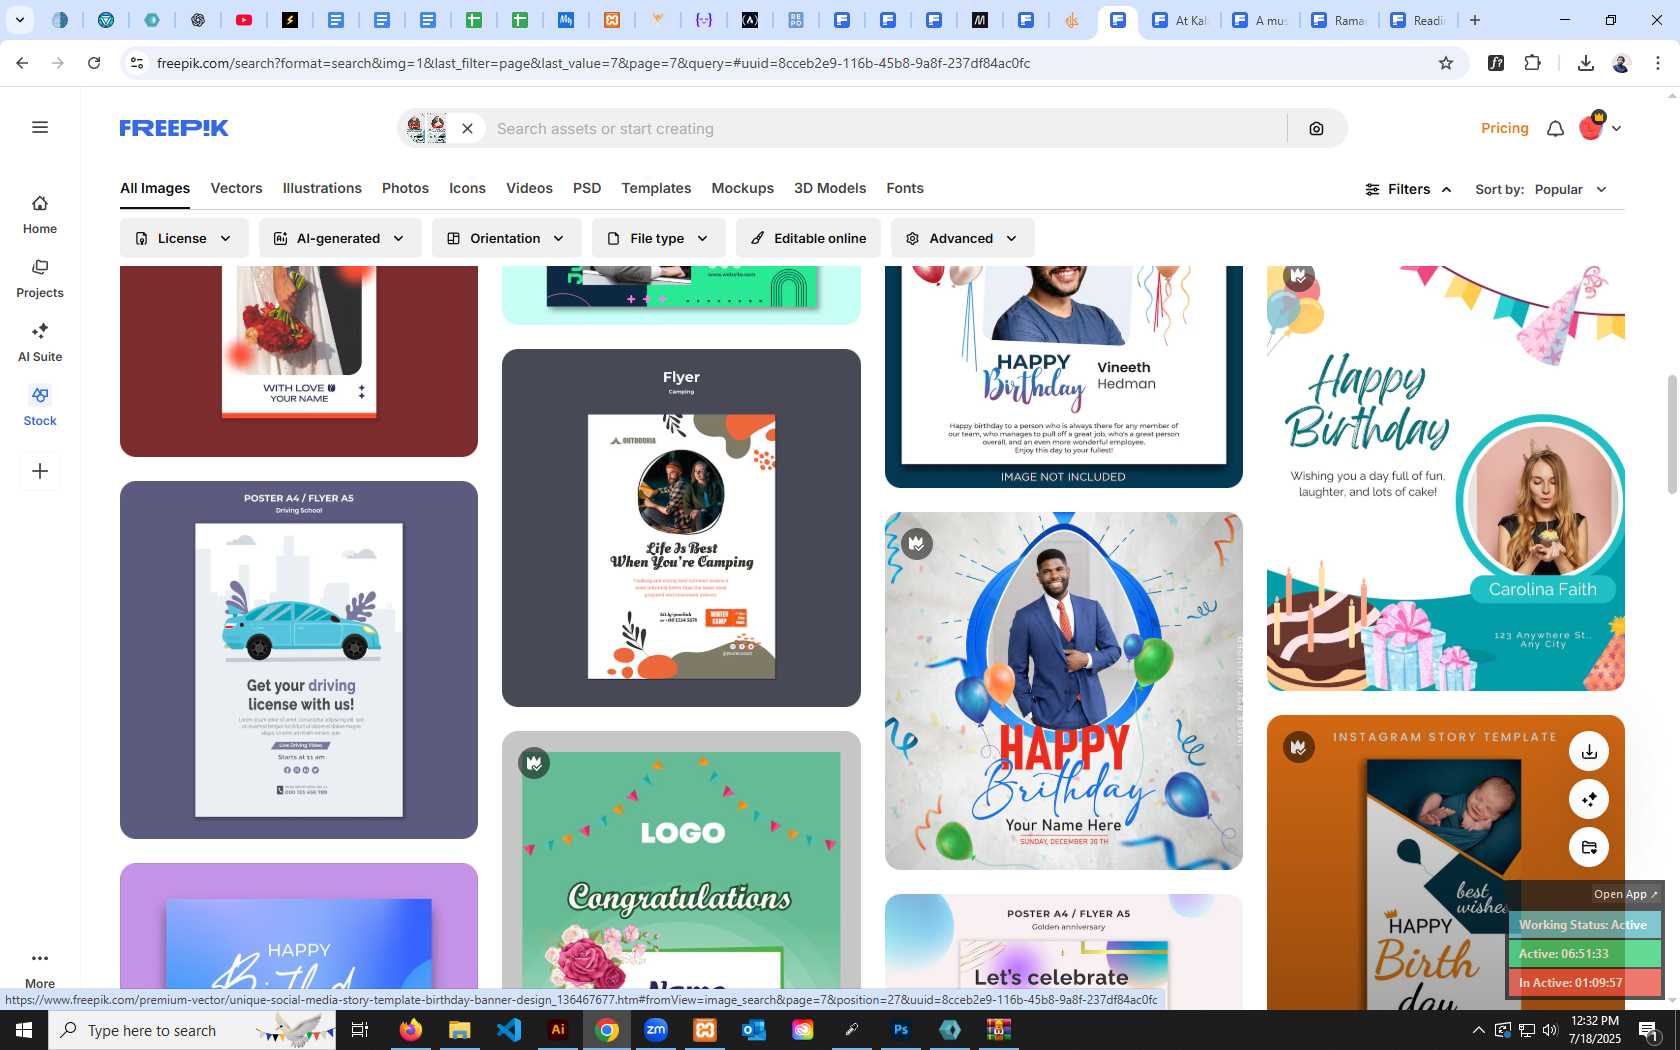This screenshot has height=1050, width=1680.
Task: Switch to Templates tab
Action: pyautogui.click(x=656, y=188)
